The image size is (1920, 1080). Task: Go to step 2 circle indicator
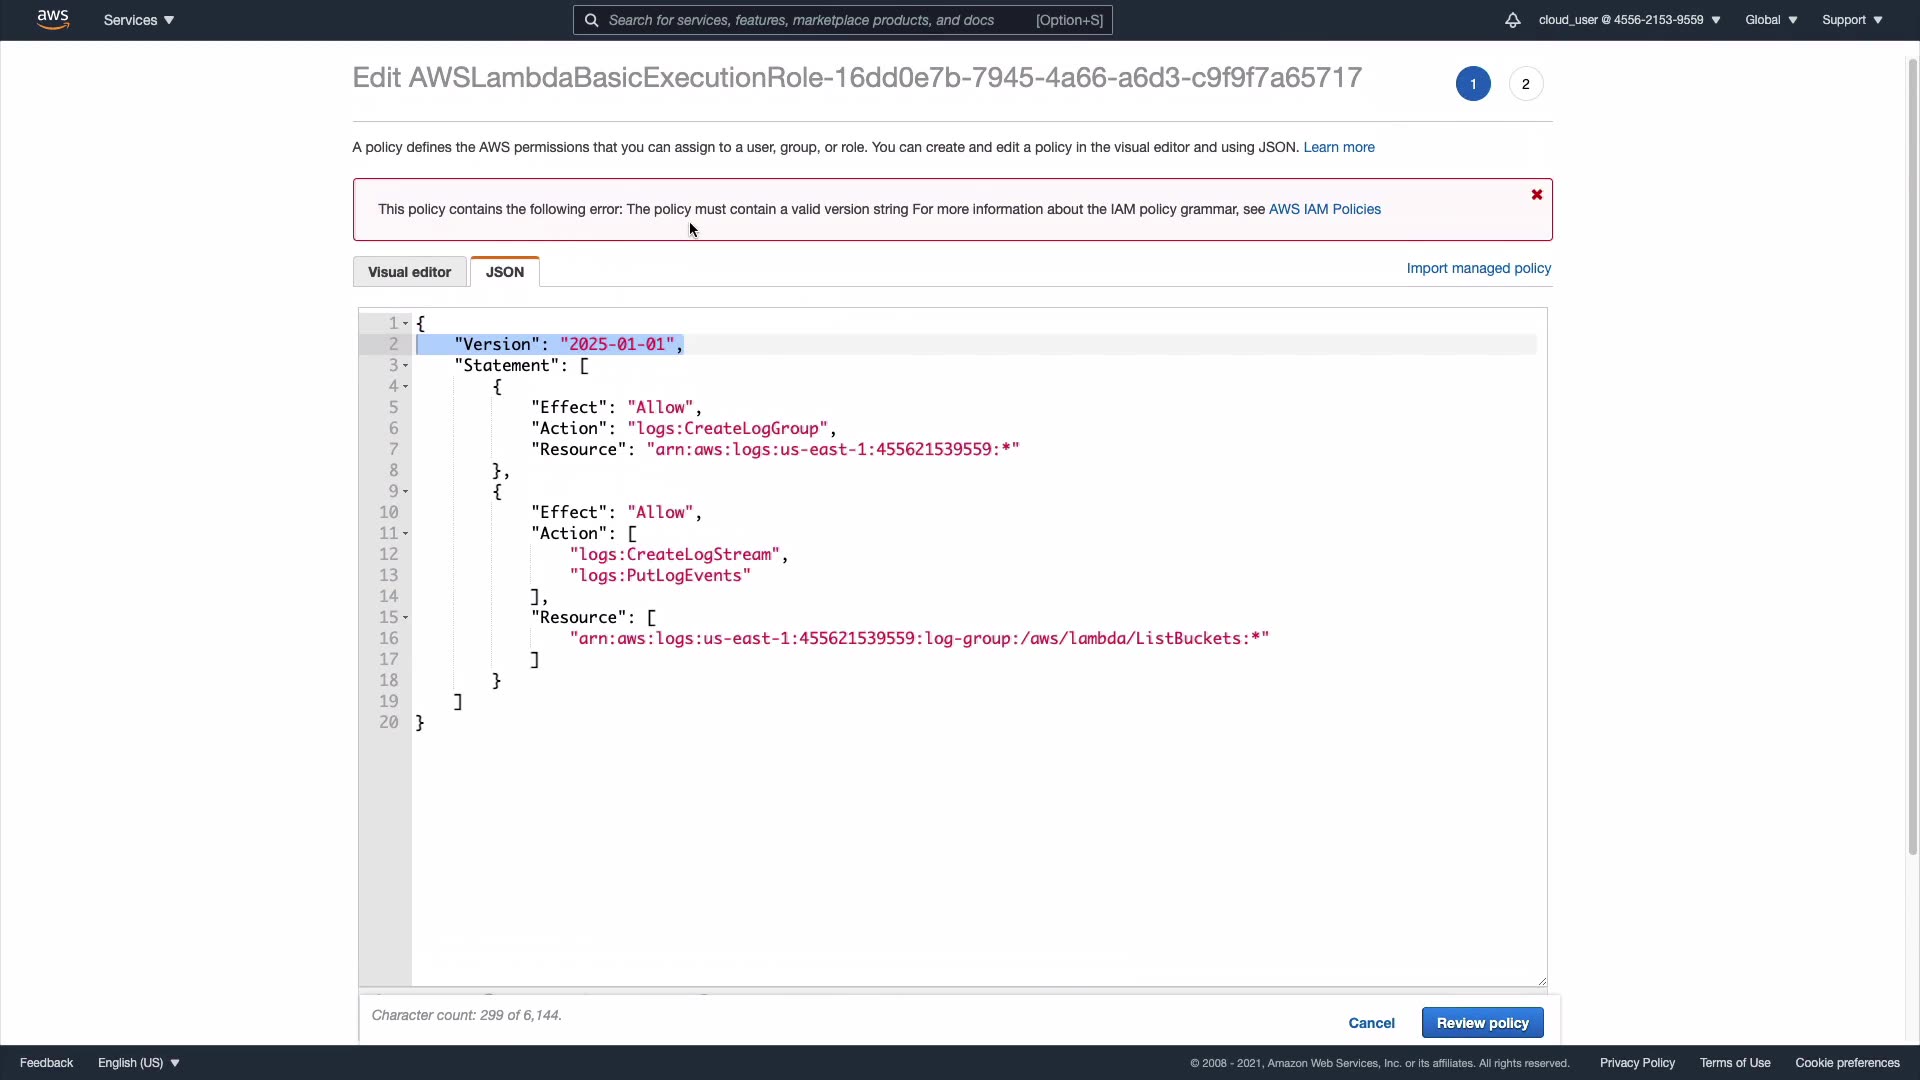coord(1526,84)
